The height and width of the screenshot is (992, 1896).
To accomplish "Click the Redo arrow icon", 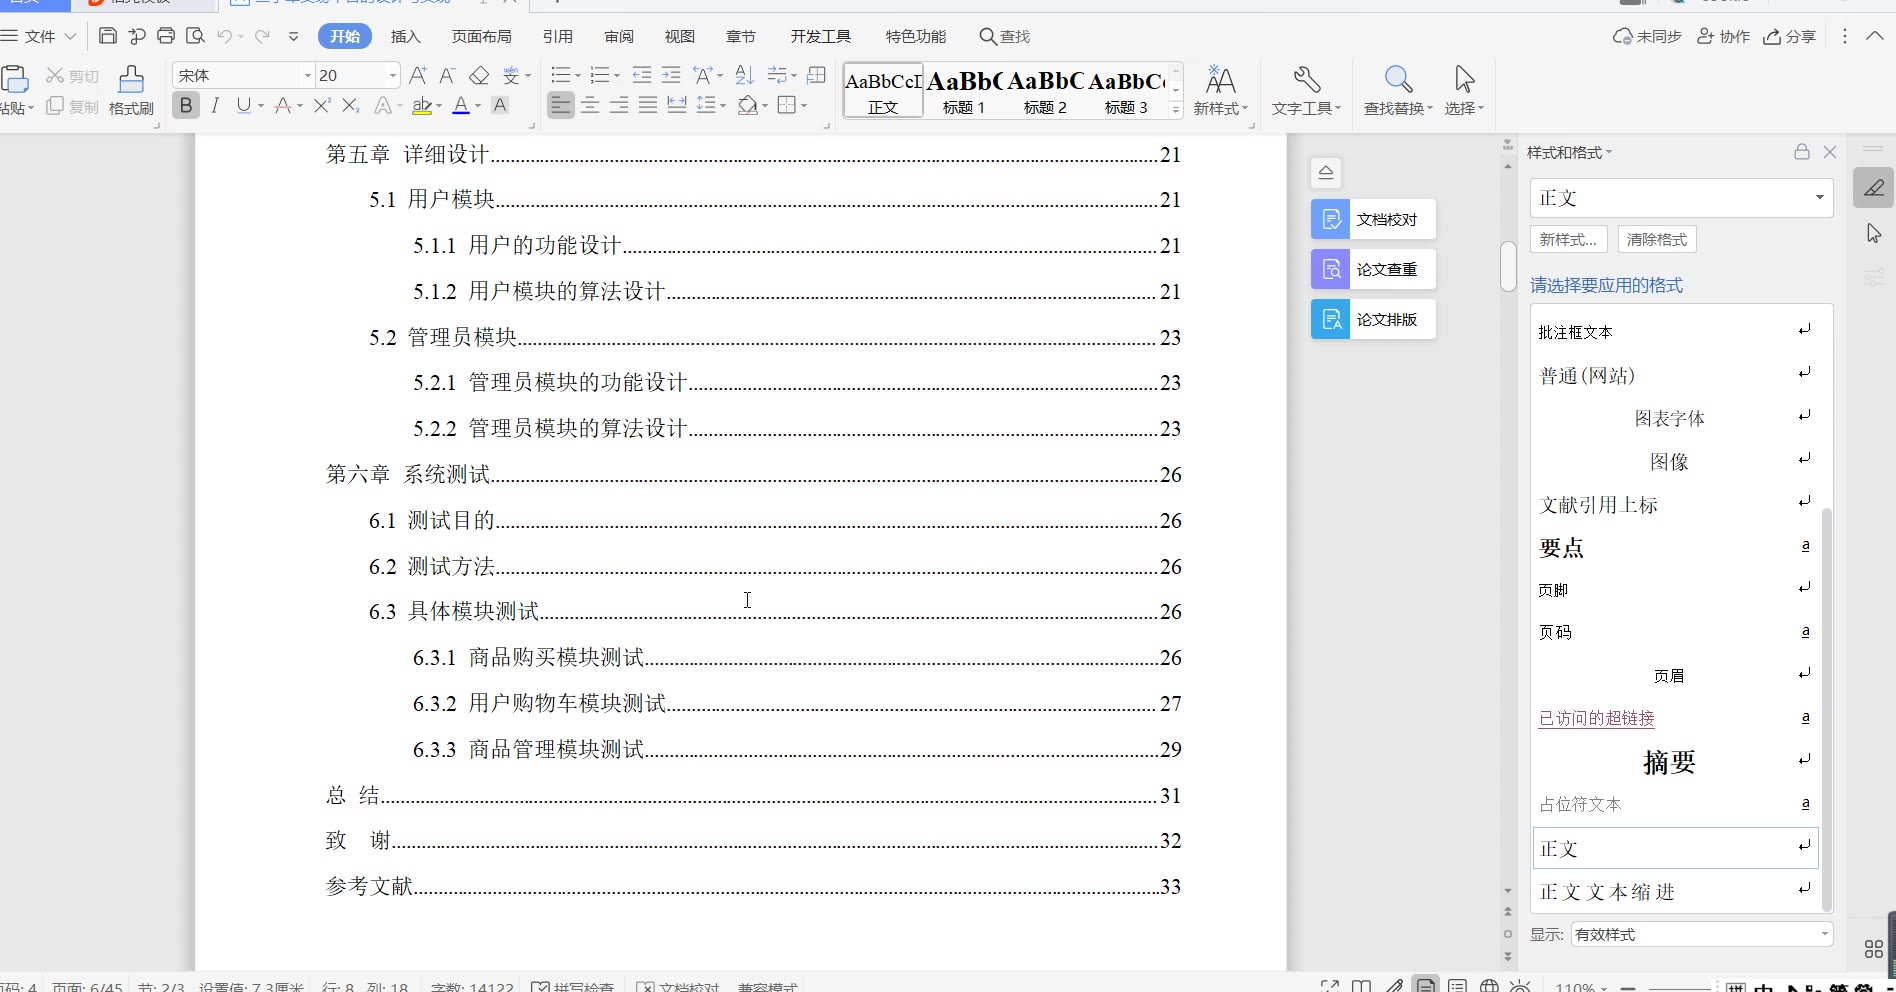I will pos(262,36).
